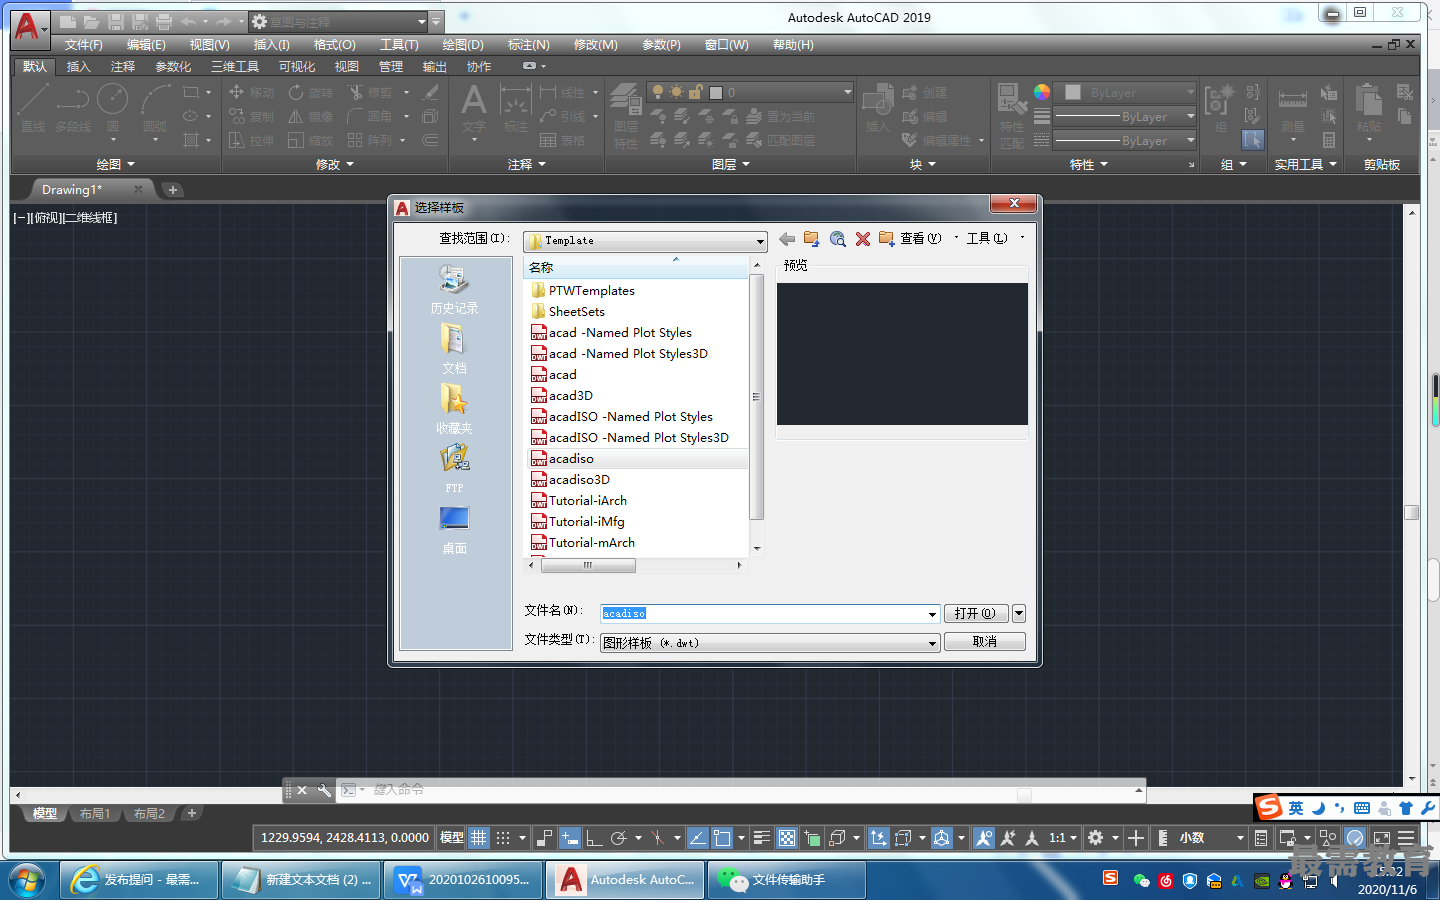Click the Measure (测量) utility icon
Image resolution: width=1440 pixels, height=900 pixels.
(1293, 108)
